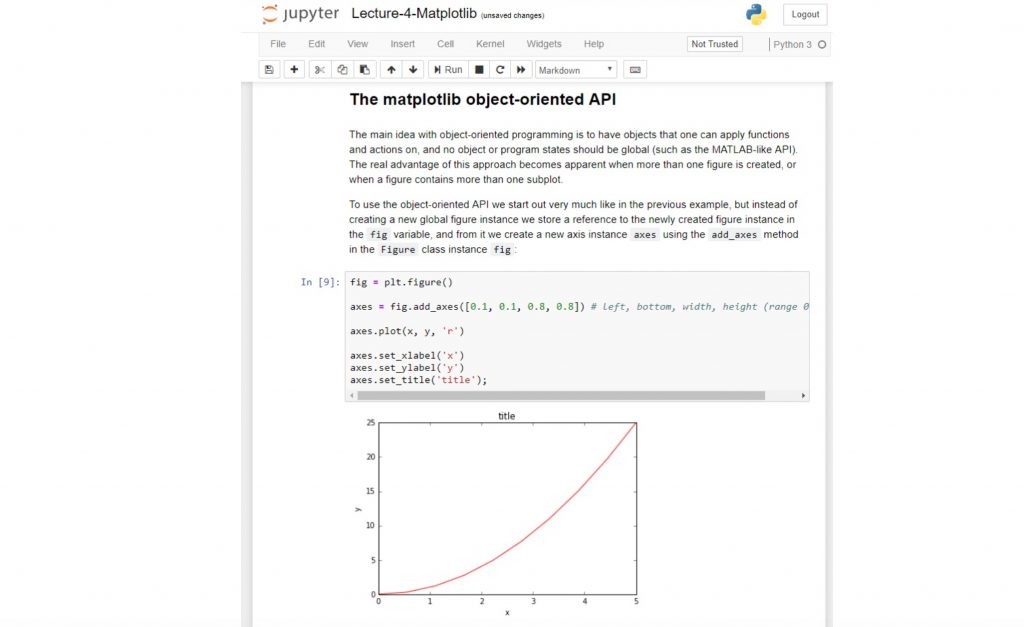Open the Cell menu
Image resolution: width=1024 pixels, height=627 pixels.
tap(445, 44)
